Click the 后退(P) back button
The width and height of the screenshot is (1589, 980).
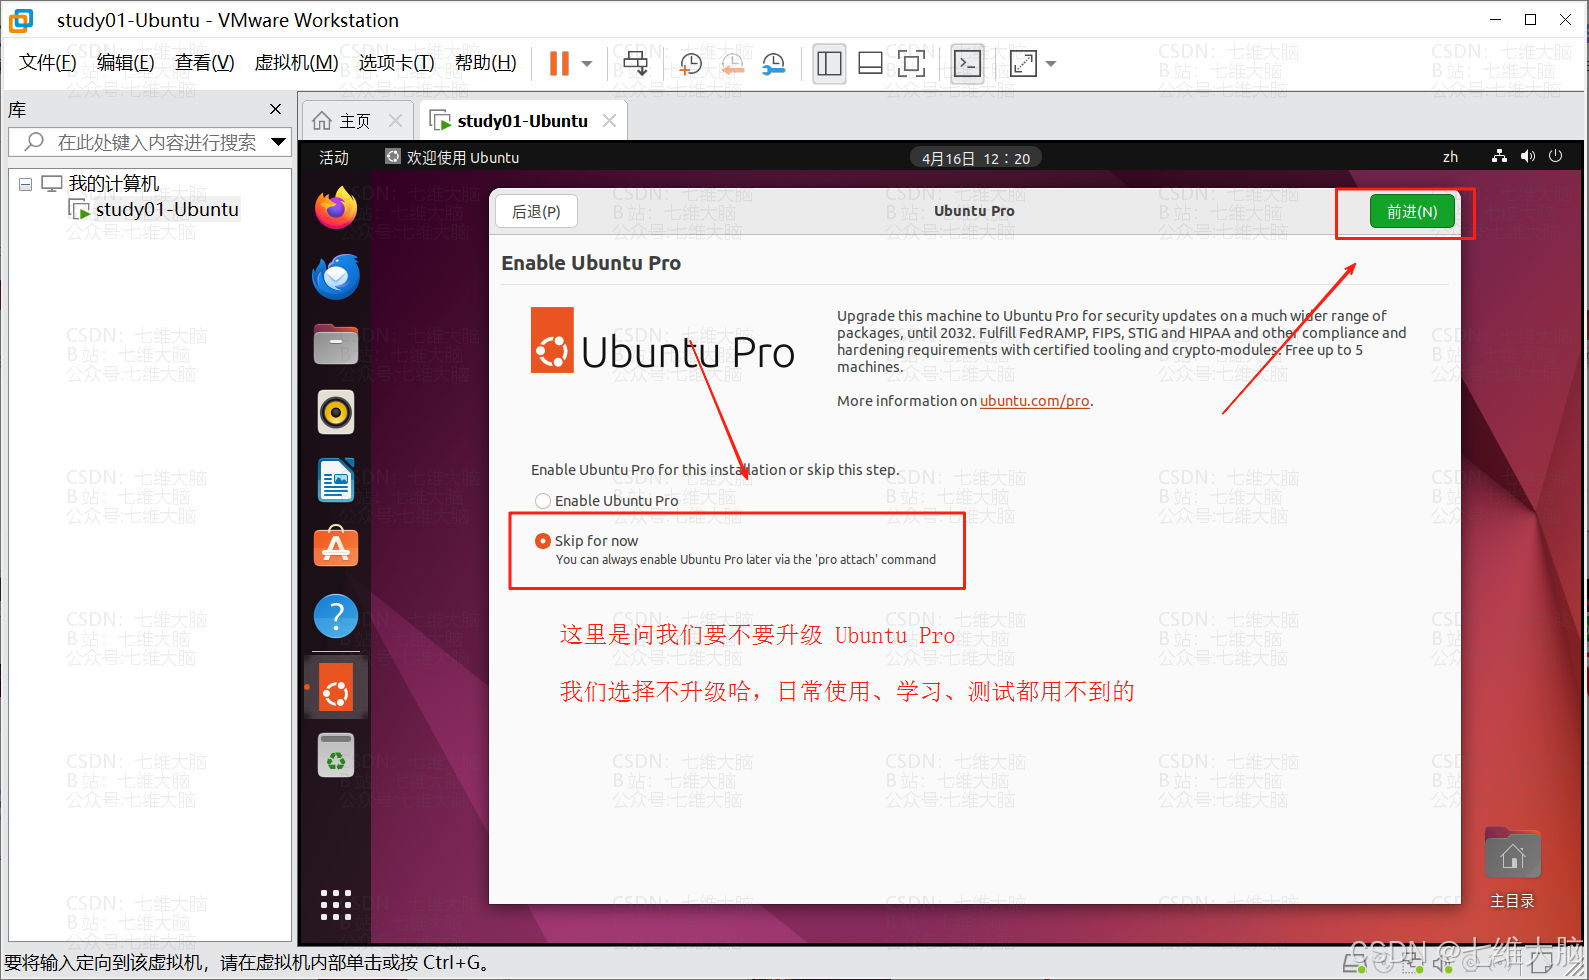pos(536,212)
